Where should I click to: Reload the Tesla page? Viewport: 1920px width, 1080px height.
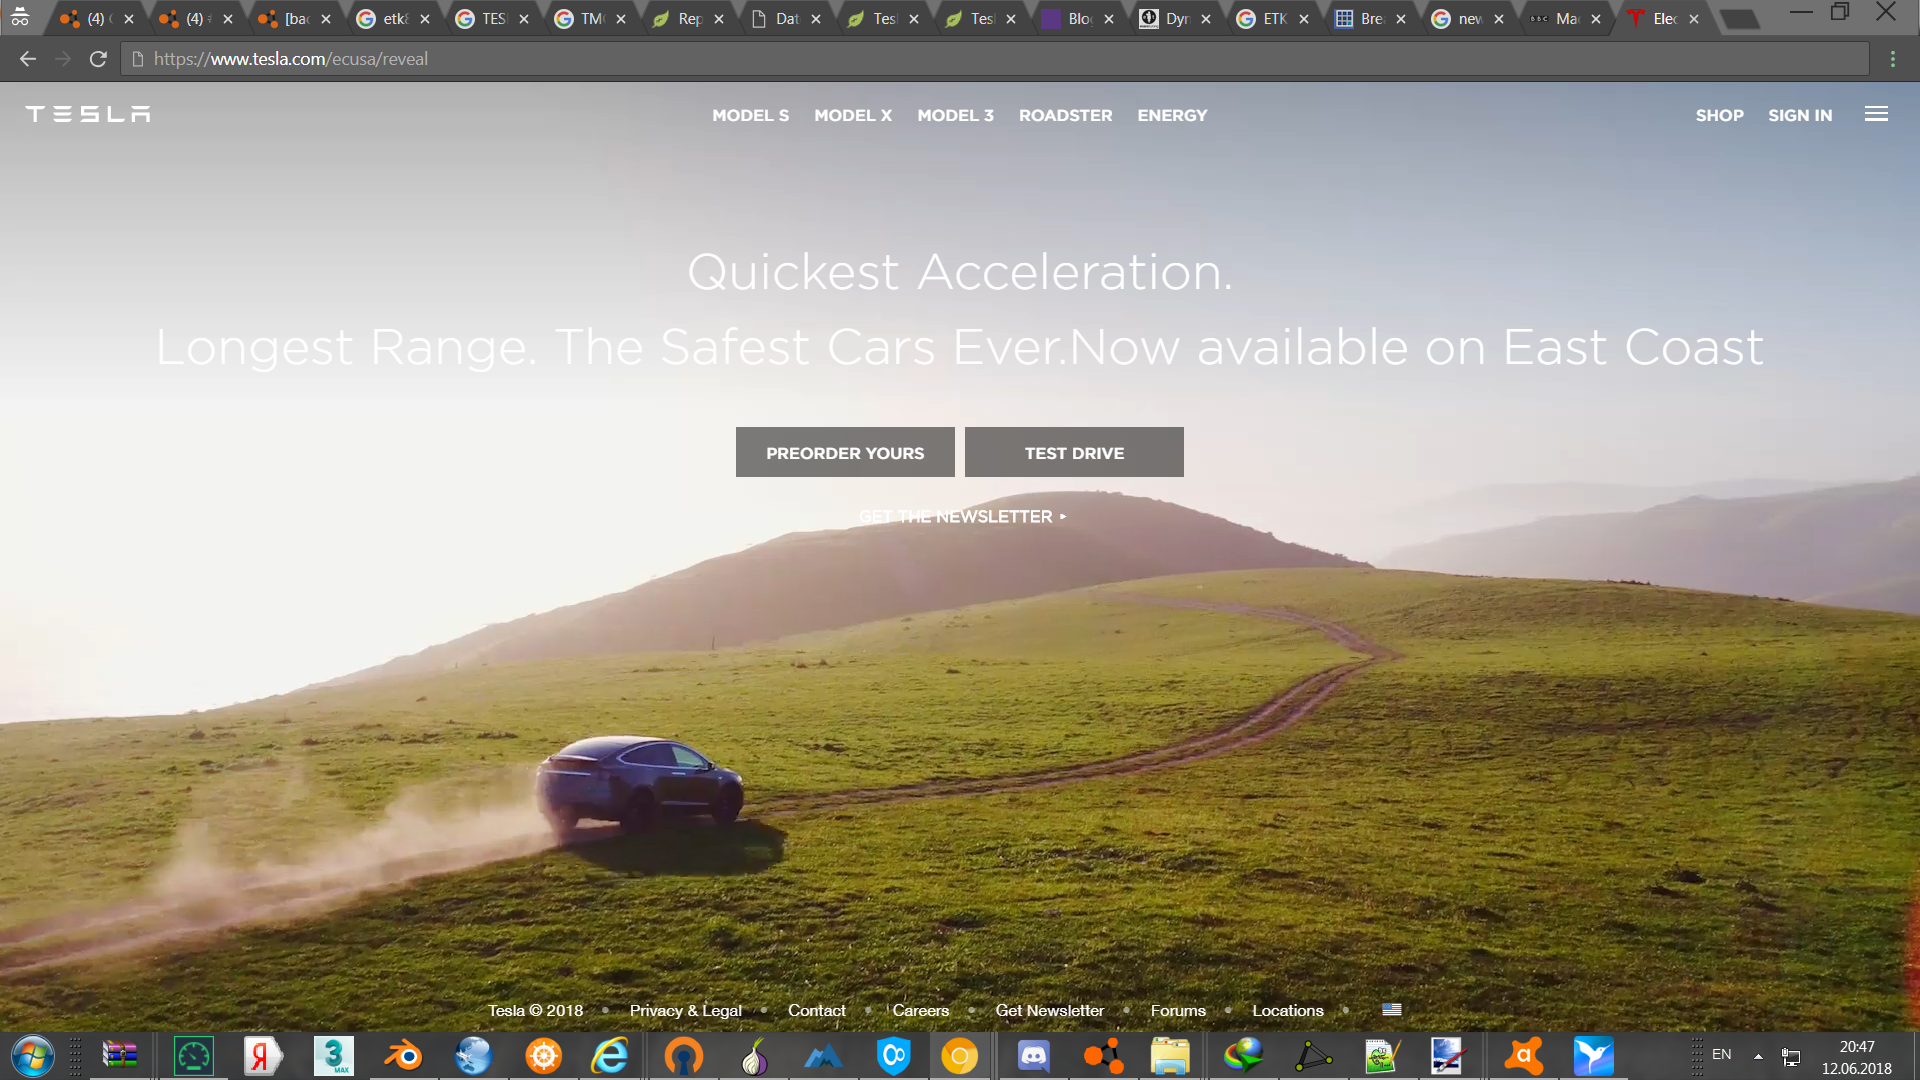[x=98, y=59]
